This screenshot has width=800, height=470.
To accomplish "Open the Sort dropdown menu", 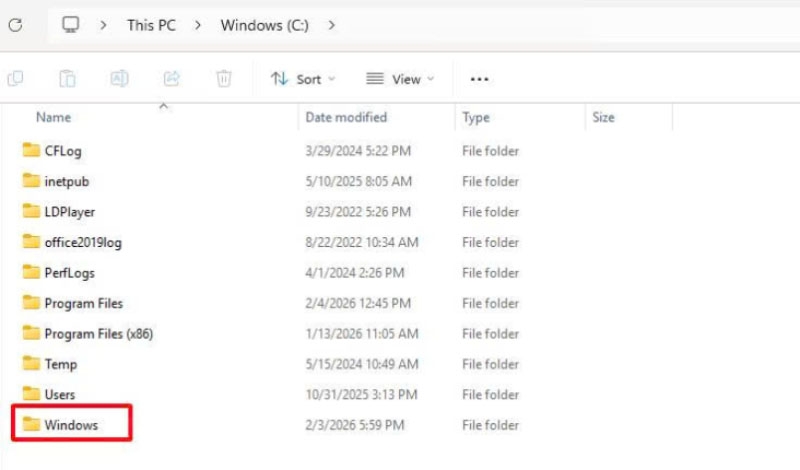I will (303, 79).
